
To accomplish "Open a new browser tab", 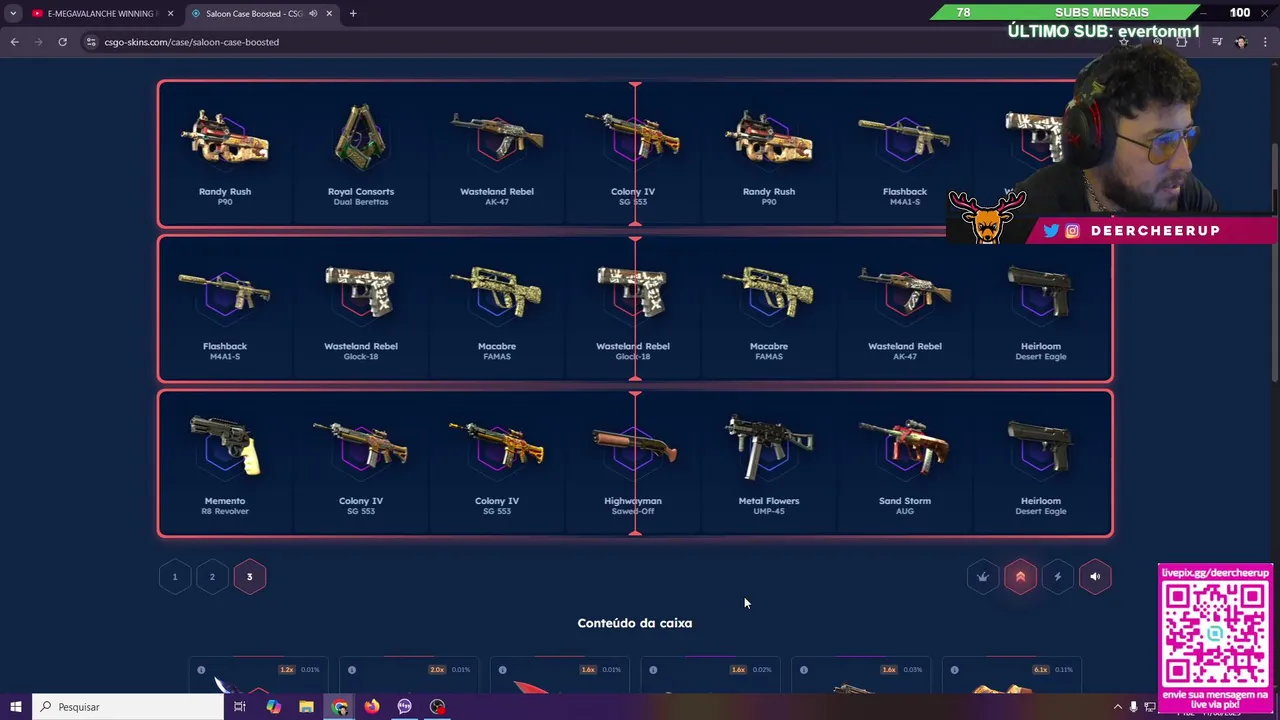I will coord(353,13).
